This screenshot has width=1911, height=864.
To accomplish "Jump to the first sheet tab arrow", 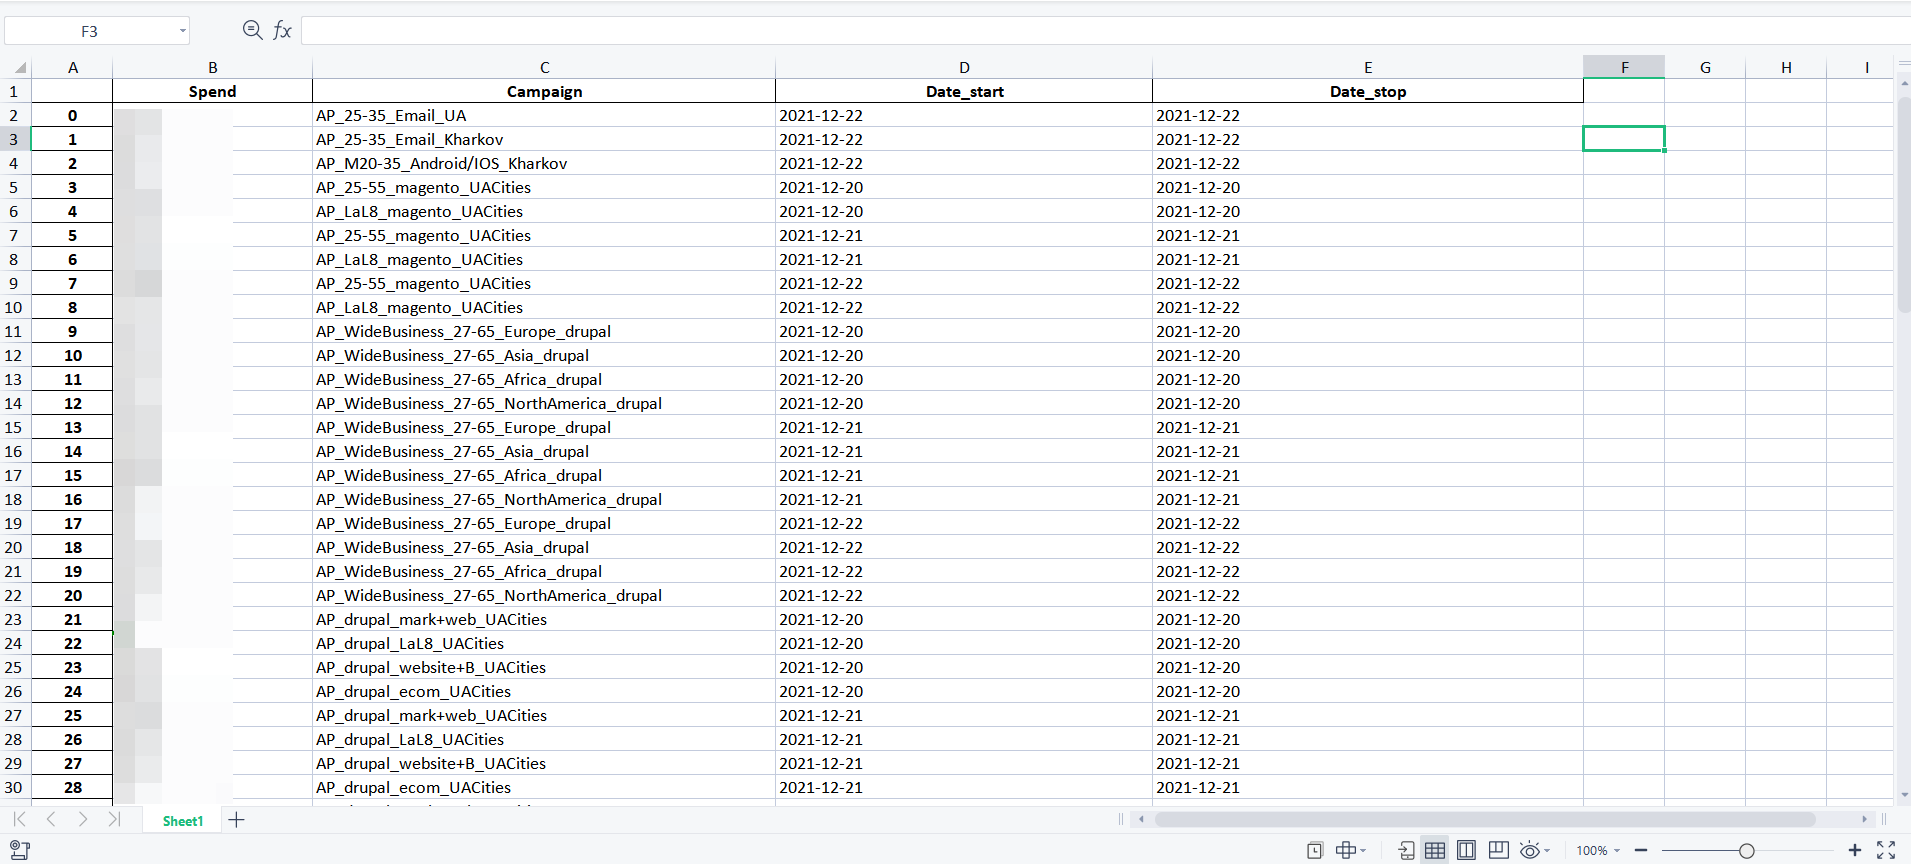I will (19, 820).
